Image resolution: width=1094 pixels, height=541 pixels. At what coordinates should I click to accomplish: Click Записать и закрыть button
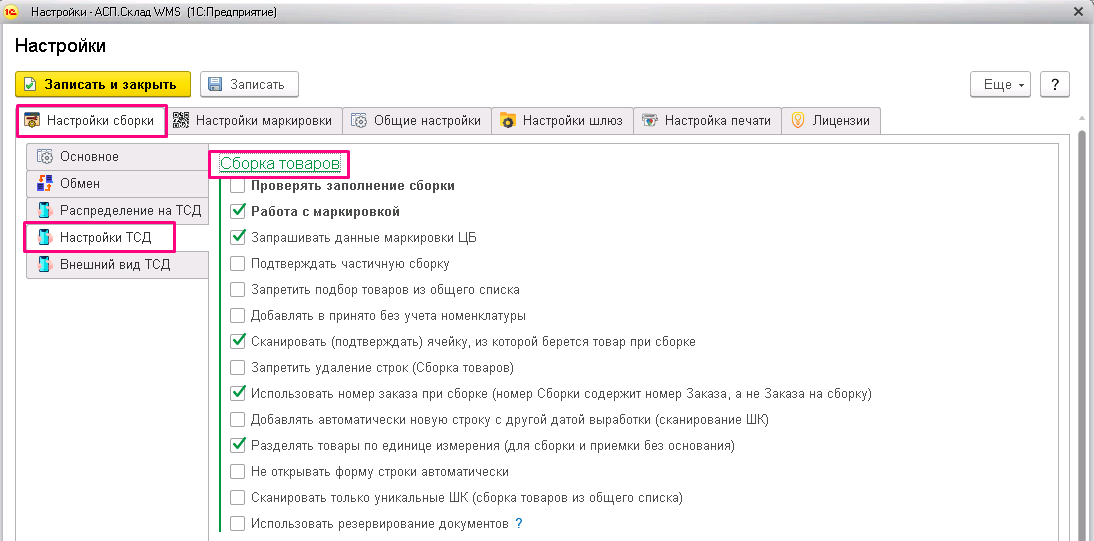click(x=103, y=84)
